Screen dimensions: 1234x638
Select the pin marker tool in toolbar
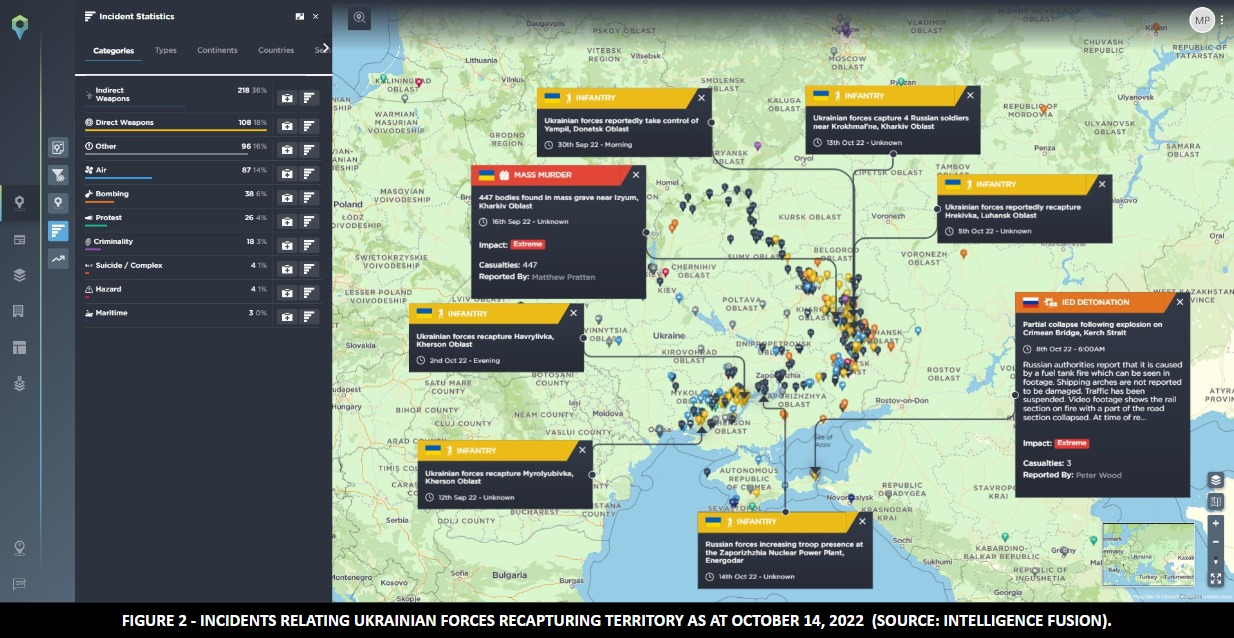(x=58, y=203)
